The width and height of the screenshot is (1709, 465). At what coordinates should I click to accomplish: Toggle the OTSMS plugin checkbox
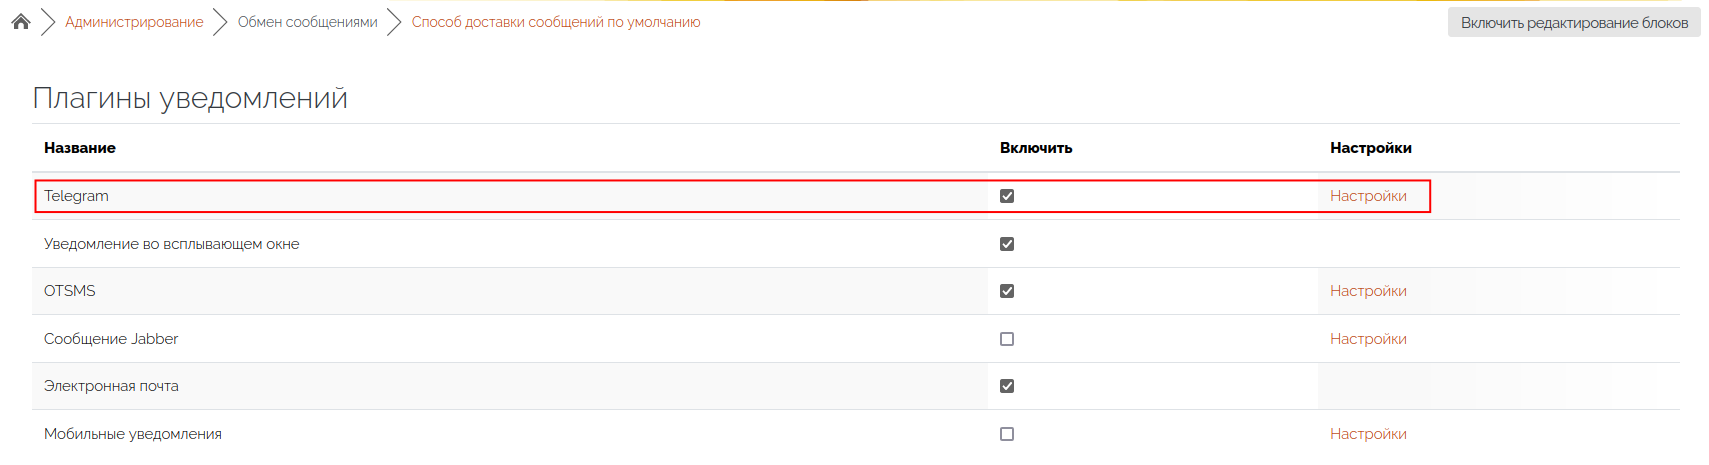pyautogui.click(x=1007, y=291)
